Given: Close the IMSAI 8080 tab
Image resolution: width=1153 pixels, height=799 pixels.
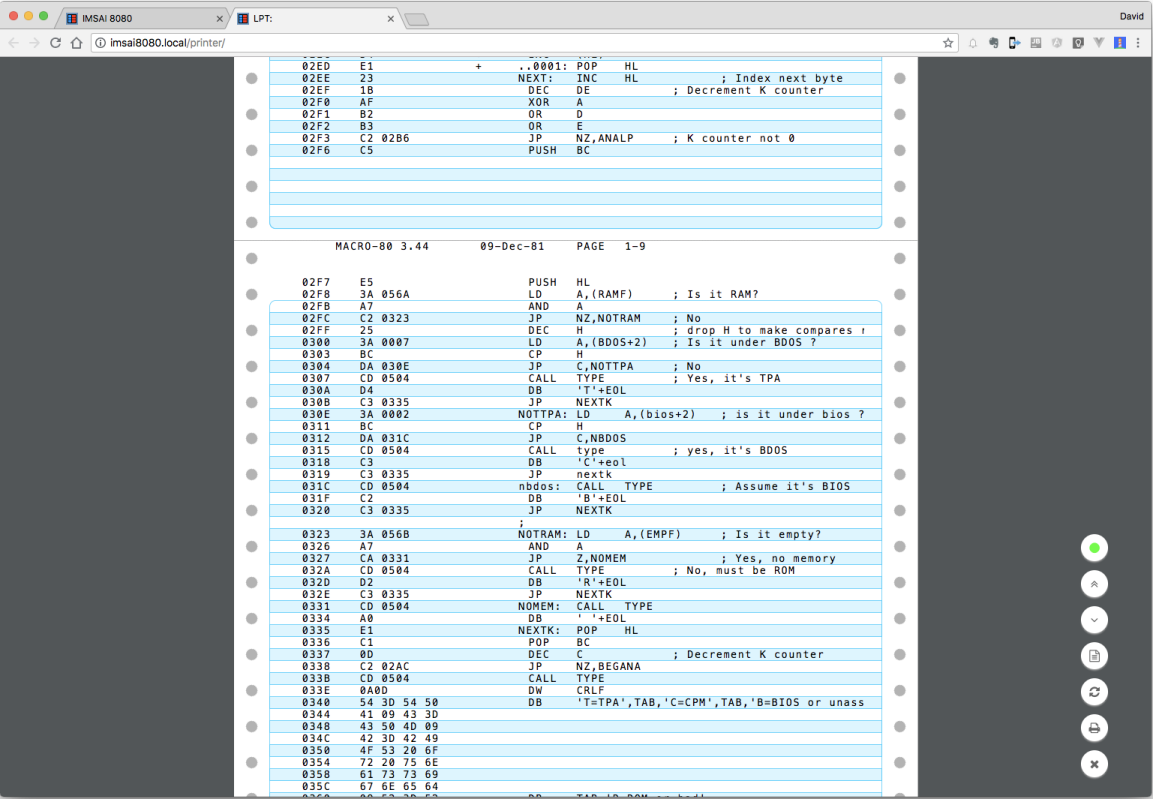Looking at the screenshot, I should [219, 18].
